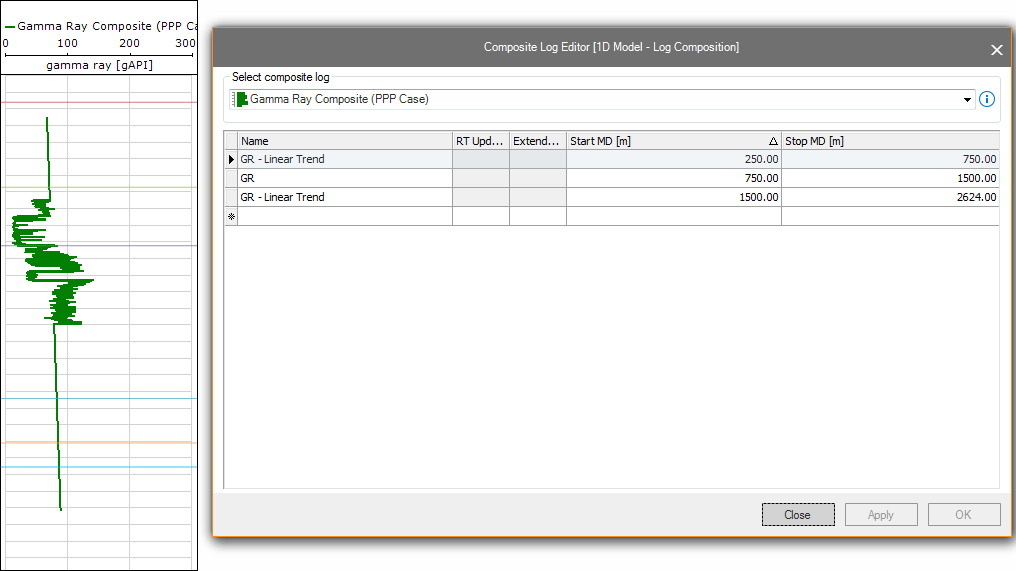Click the green log icon in the selector
Screen dimensions: 1016x571
click(x=239, y=99)
